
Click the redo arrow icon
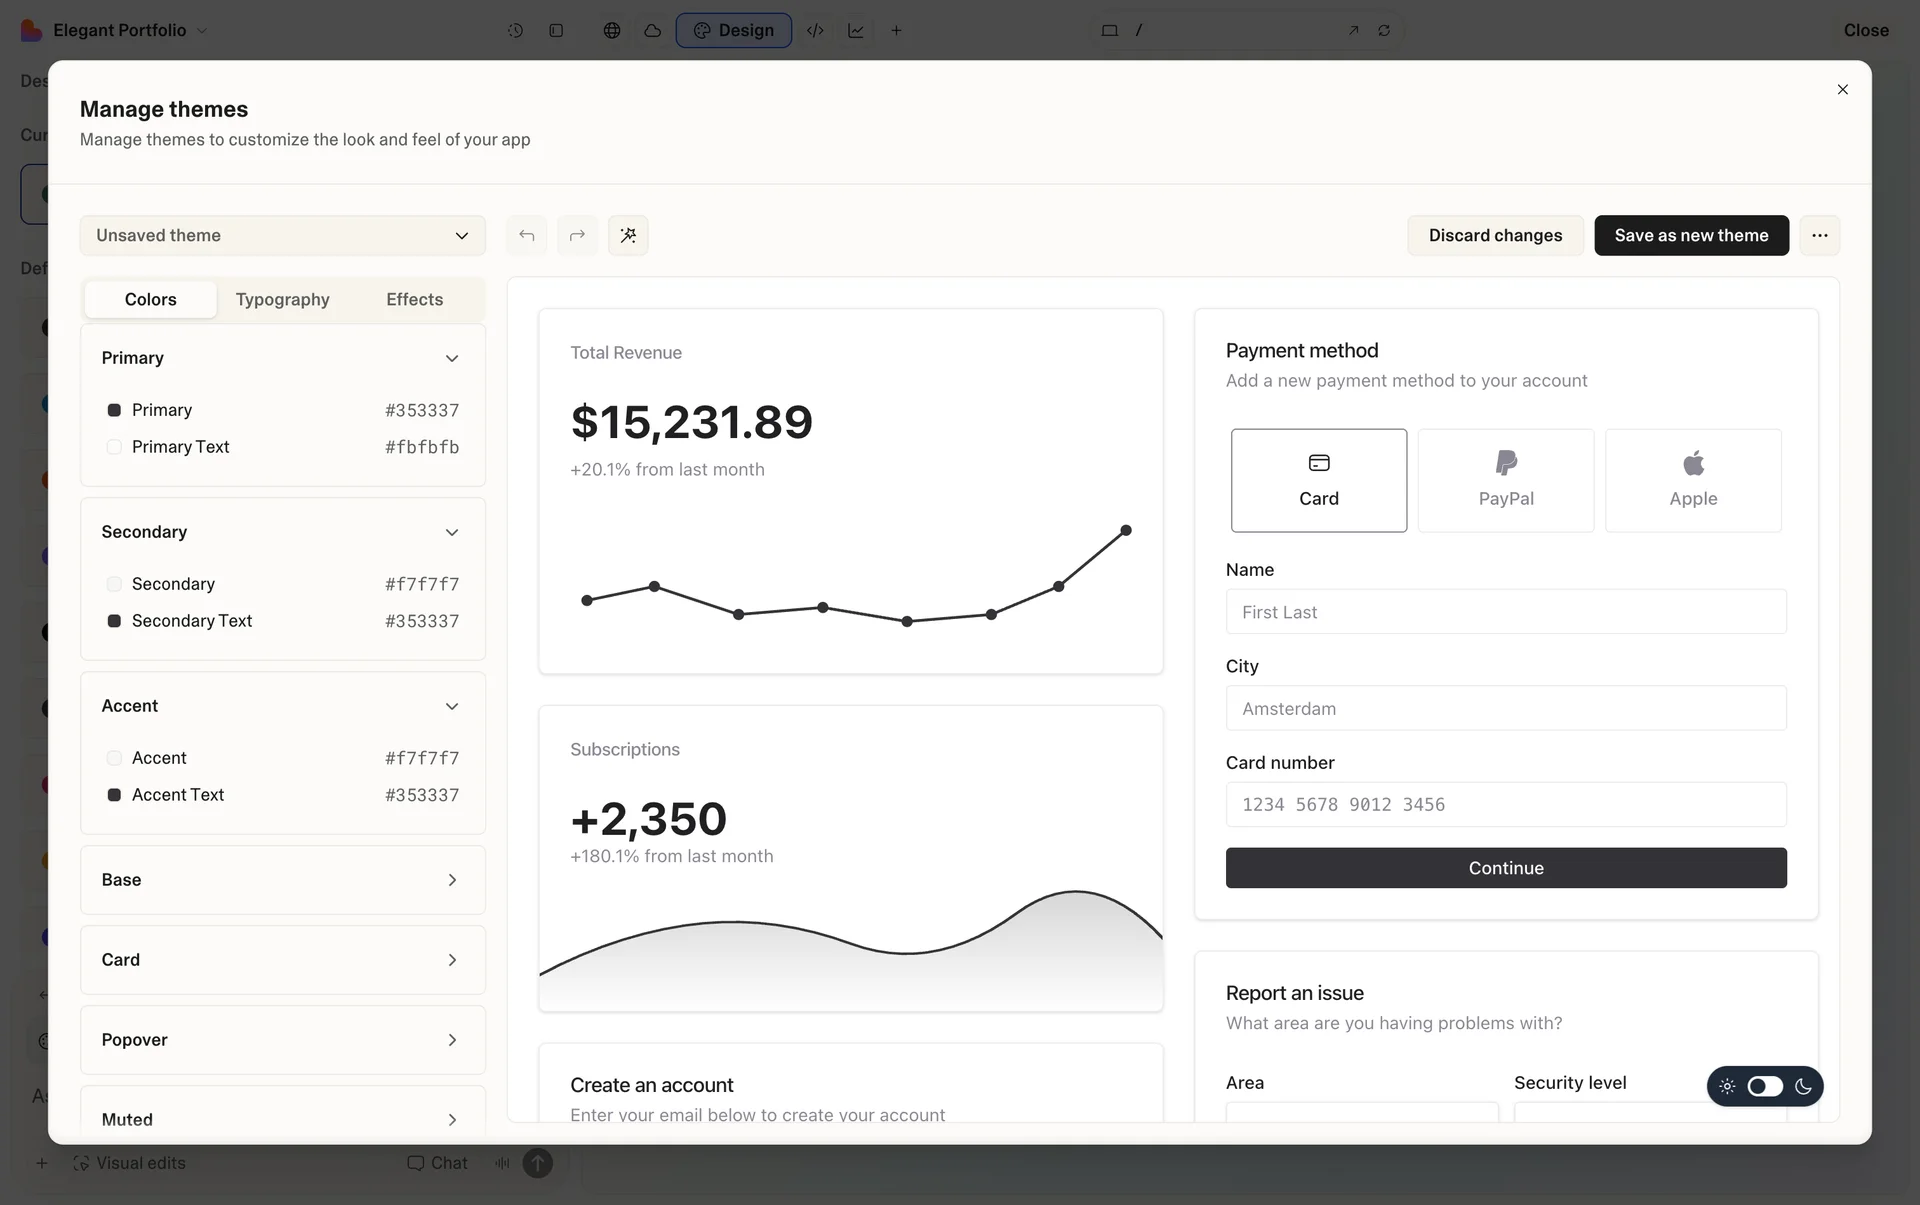pyautogui.click(x=577, y=235)
